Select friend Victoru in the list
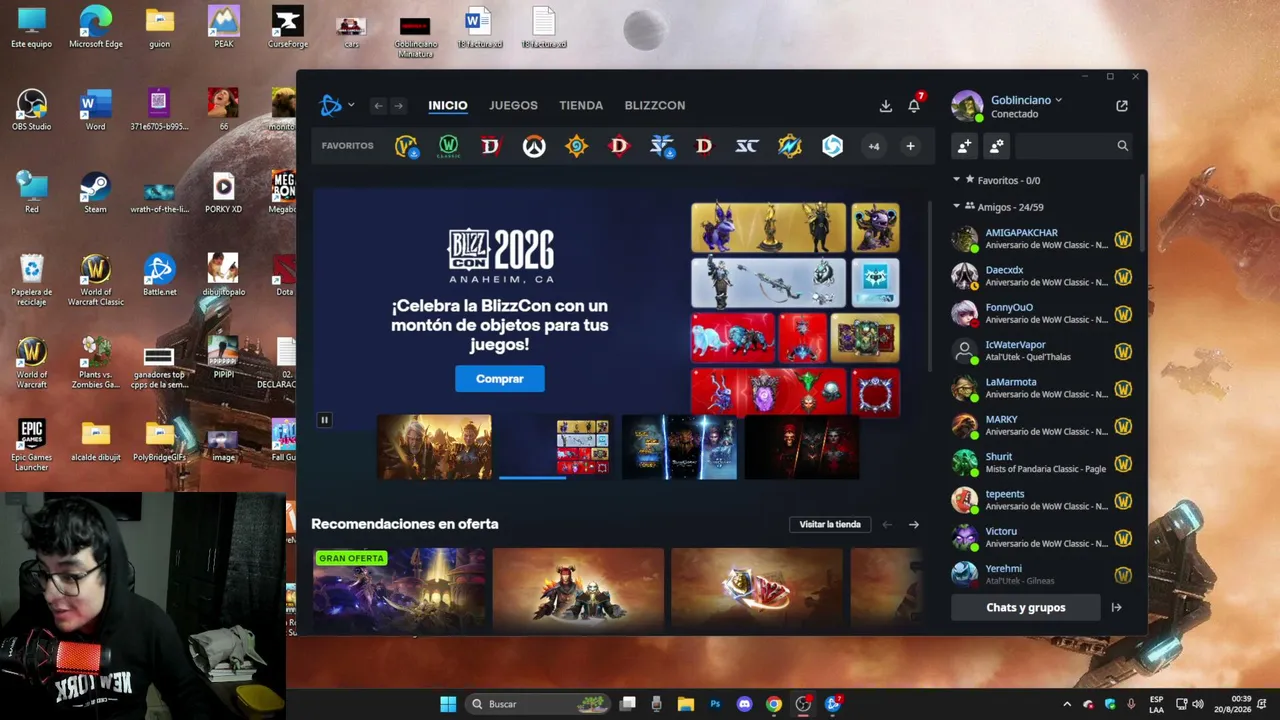This screenshot has width=1280, height=720. pos(1041,538)
